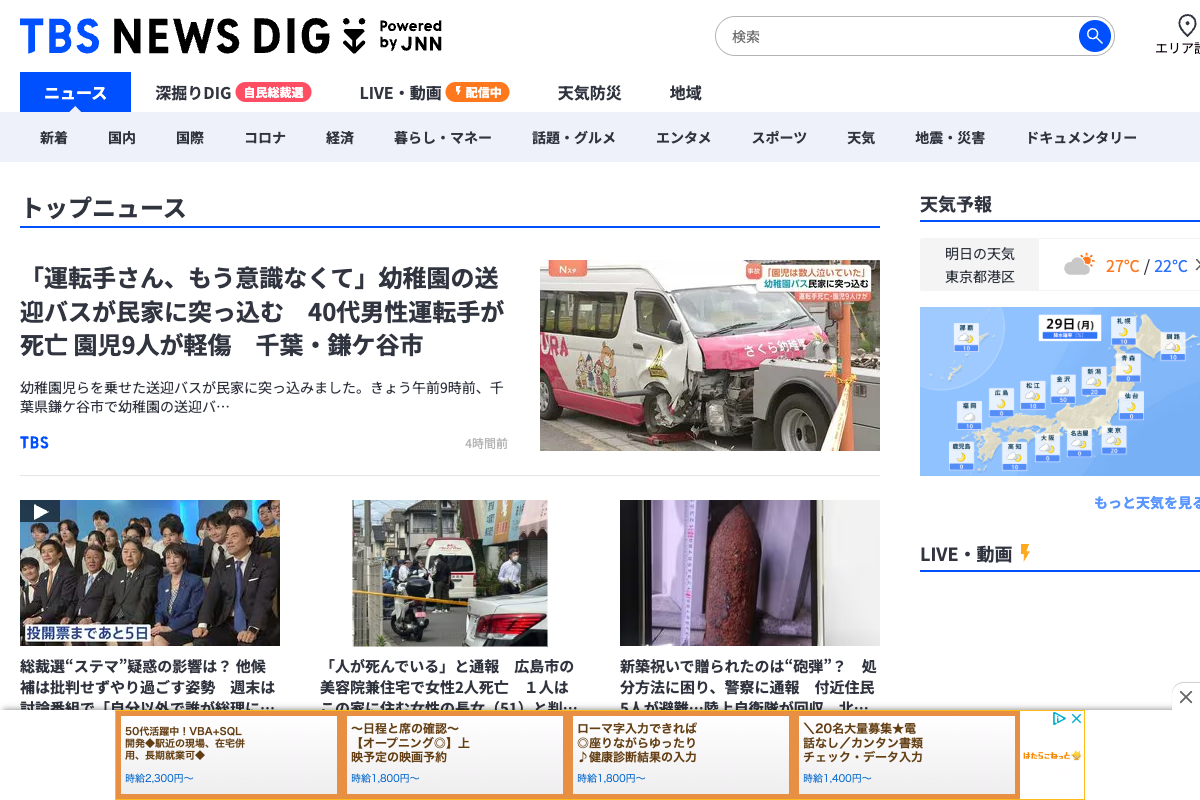
Task: Close the bottom advertisement banner with X
Action: click(x=1185, y=697)
